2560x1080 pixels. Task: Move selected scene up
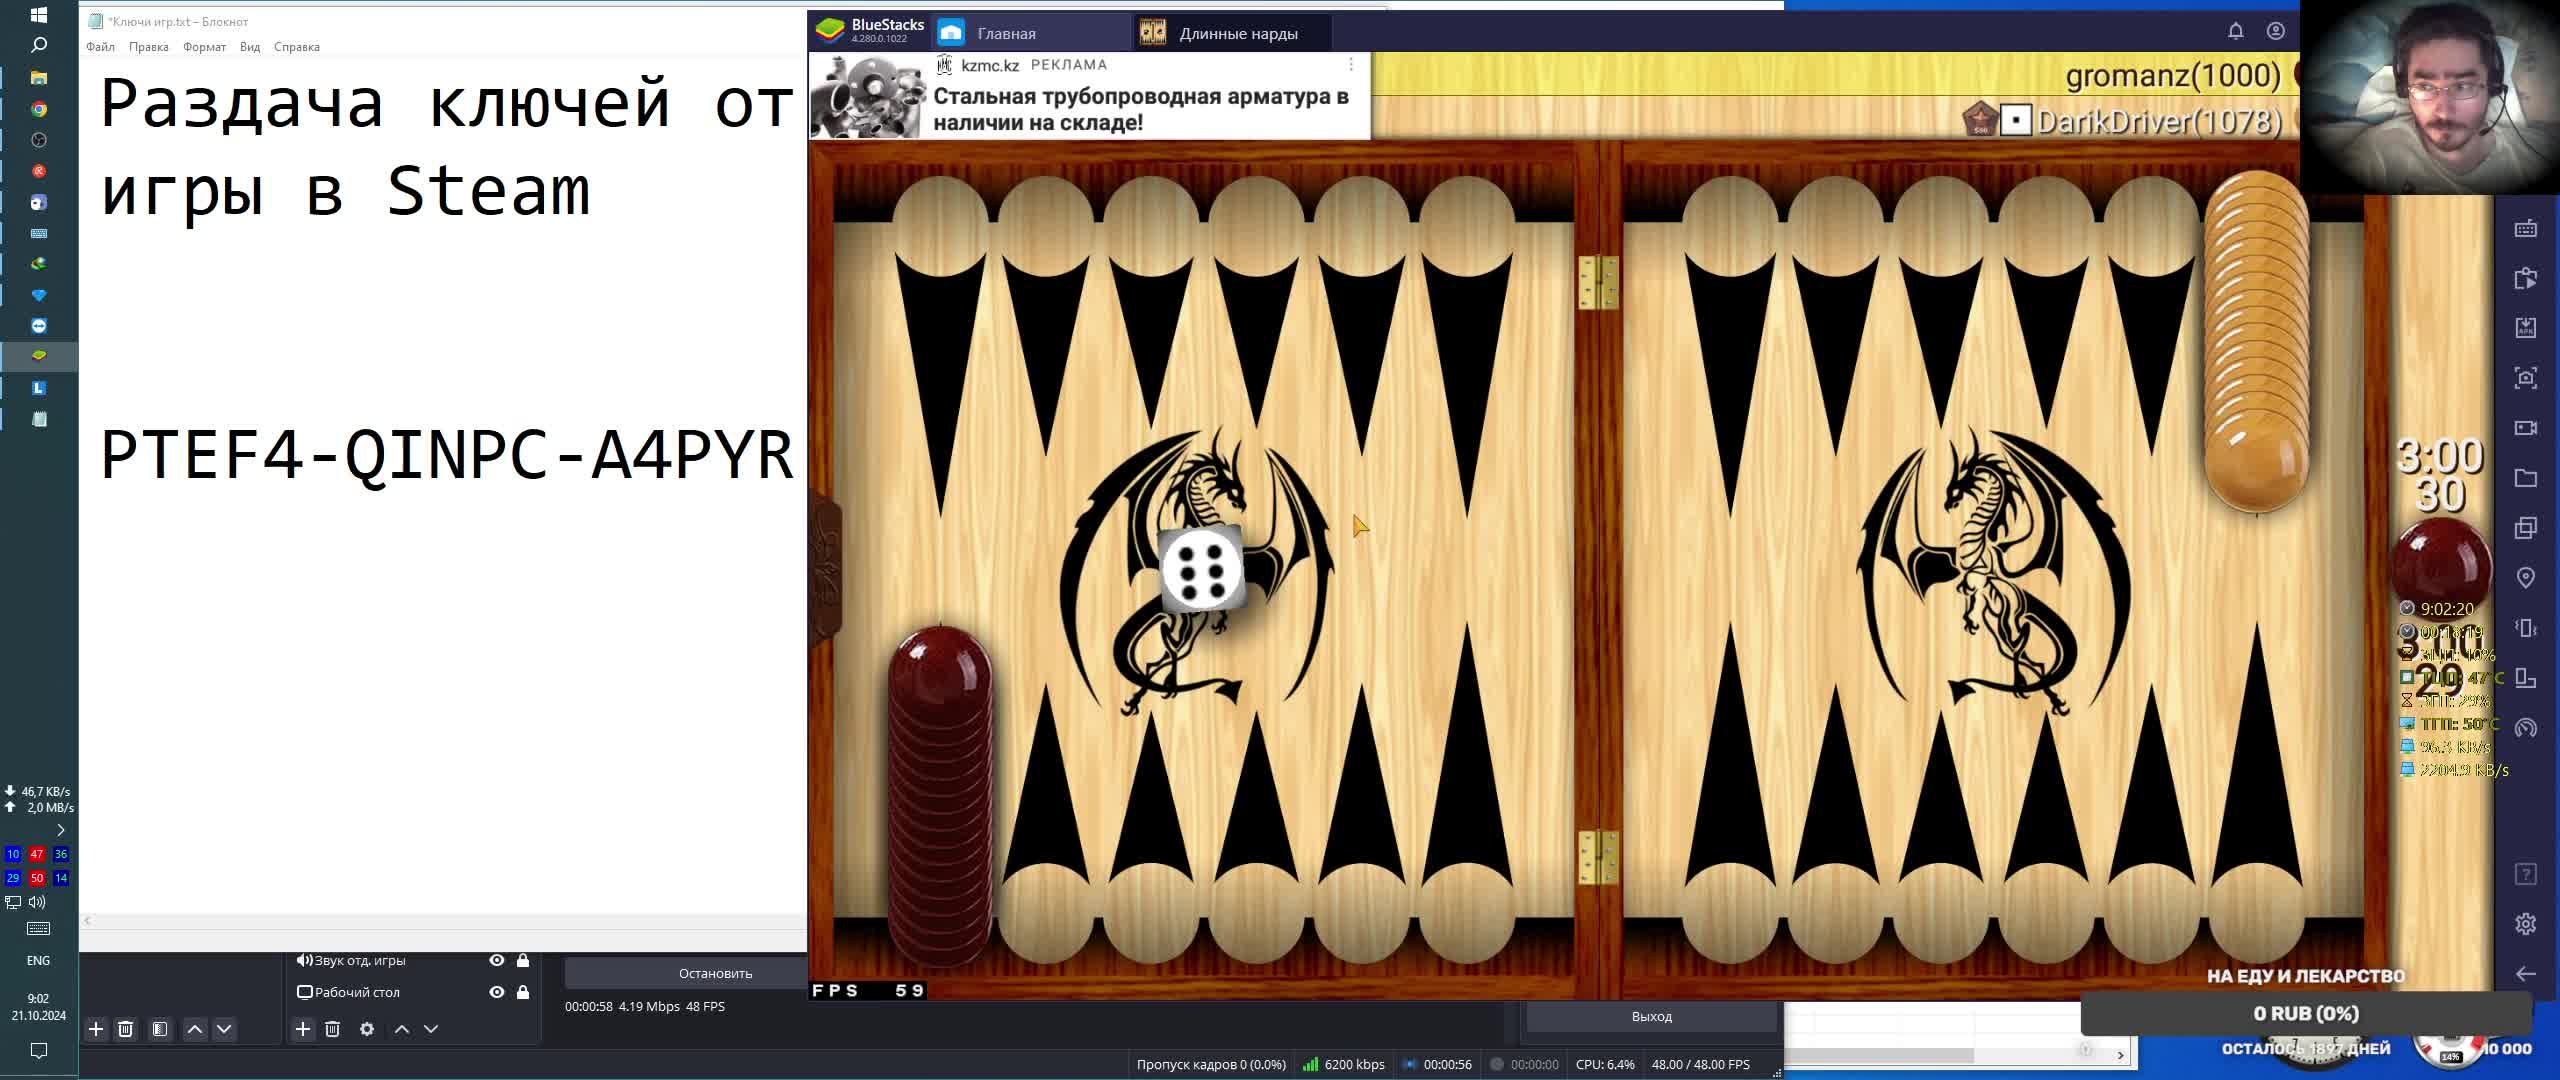click(x=195, y=1029)
